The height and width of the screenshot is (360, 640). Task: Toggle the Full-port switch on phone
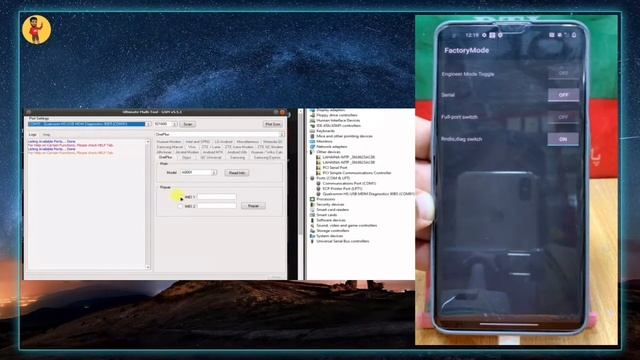click(x=563, y=117)
